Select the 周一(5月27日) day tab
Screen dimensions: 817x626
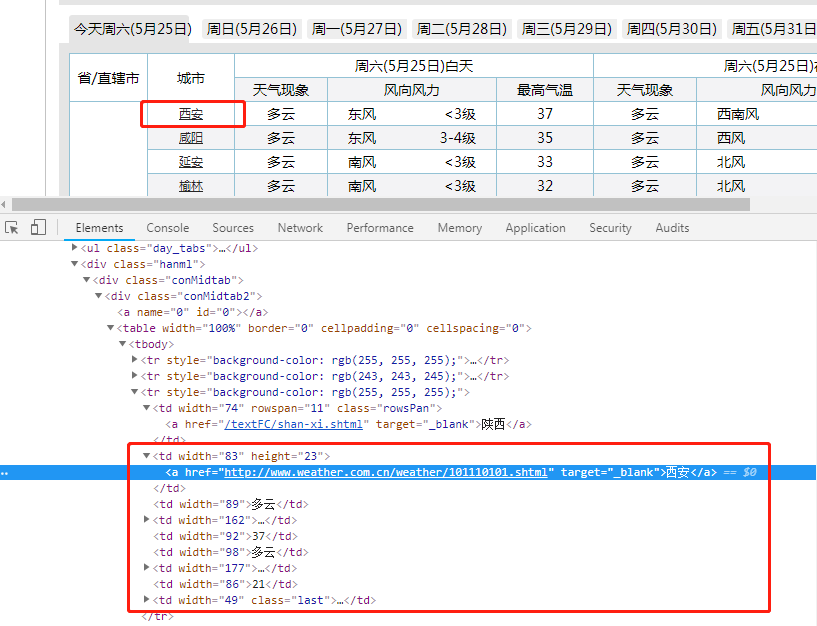(x=357, y=29)
